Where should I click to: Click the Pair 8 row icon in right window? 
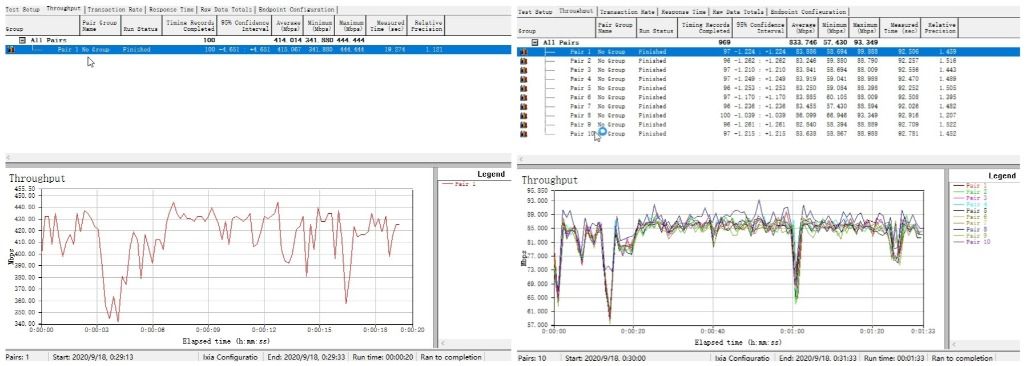pos(523,115)
